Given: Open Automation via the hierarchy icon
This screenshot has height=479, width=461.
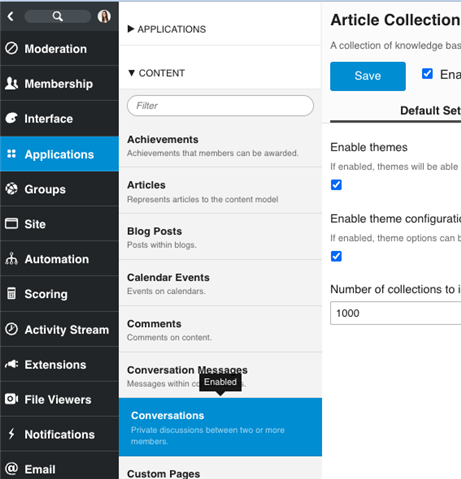Looking at the screenshot, I should [11, 259].
